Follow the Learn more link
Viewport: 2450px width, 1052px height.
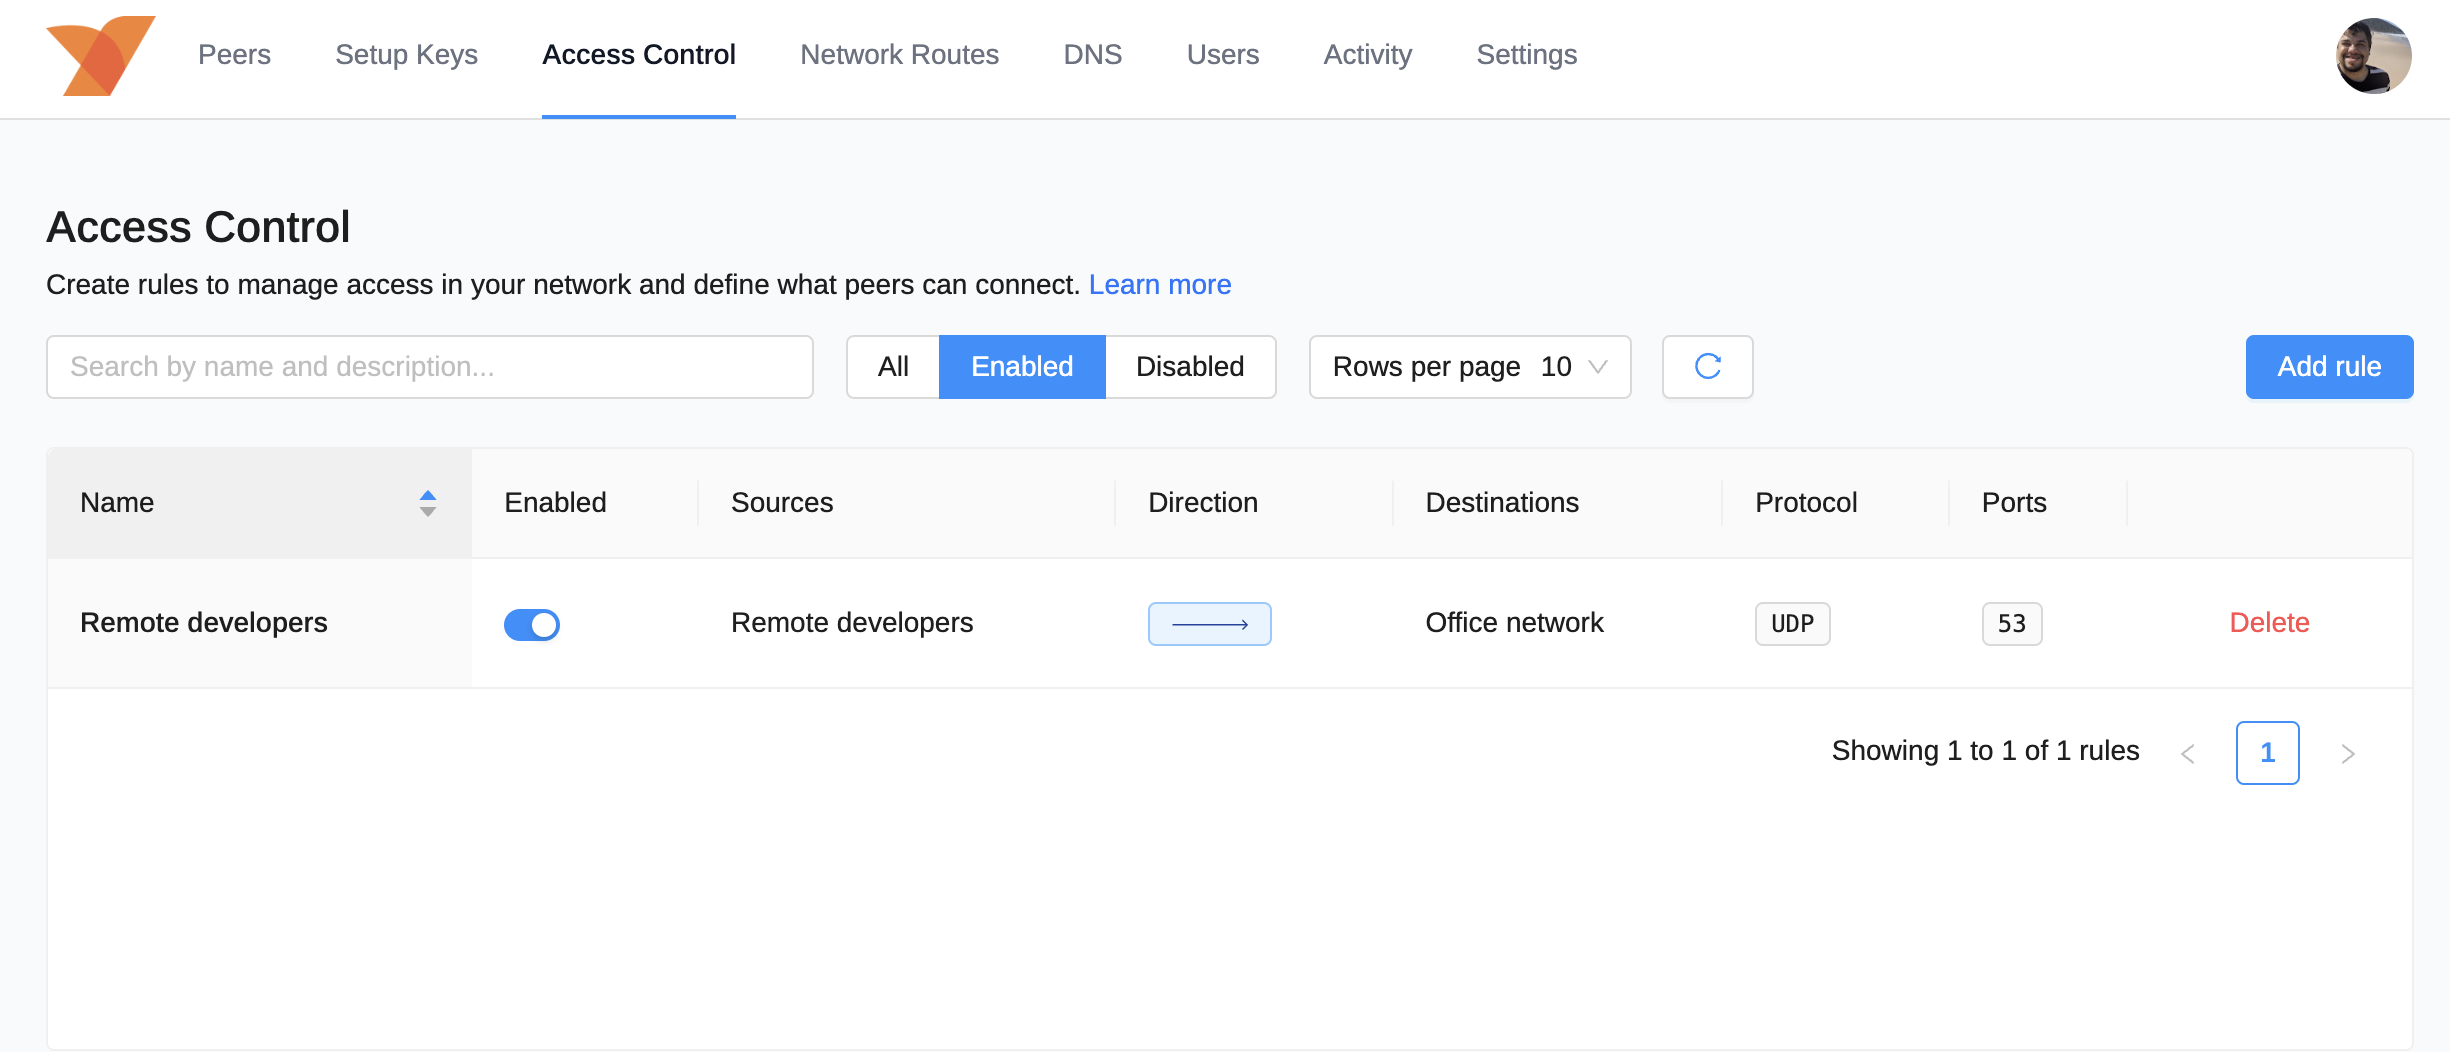tap(1159, 285)
